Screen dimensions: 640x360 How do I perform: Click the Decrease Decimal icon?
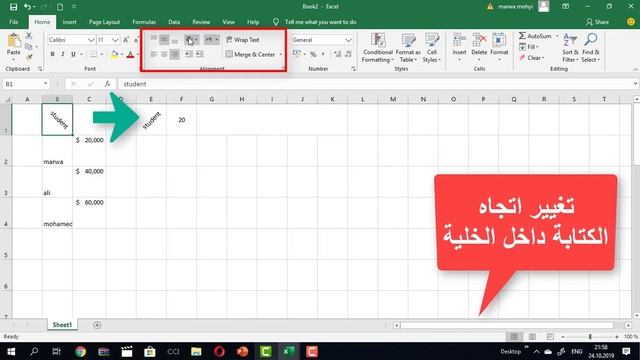[x=348, y=54]
